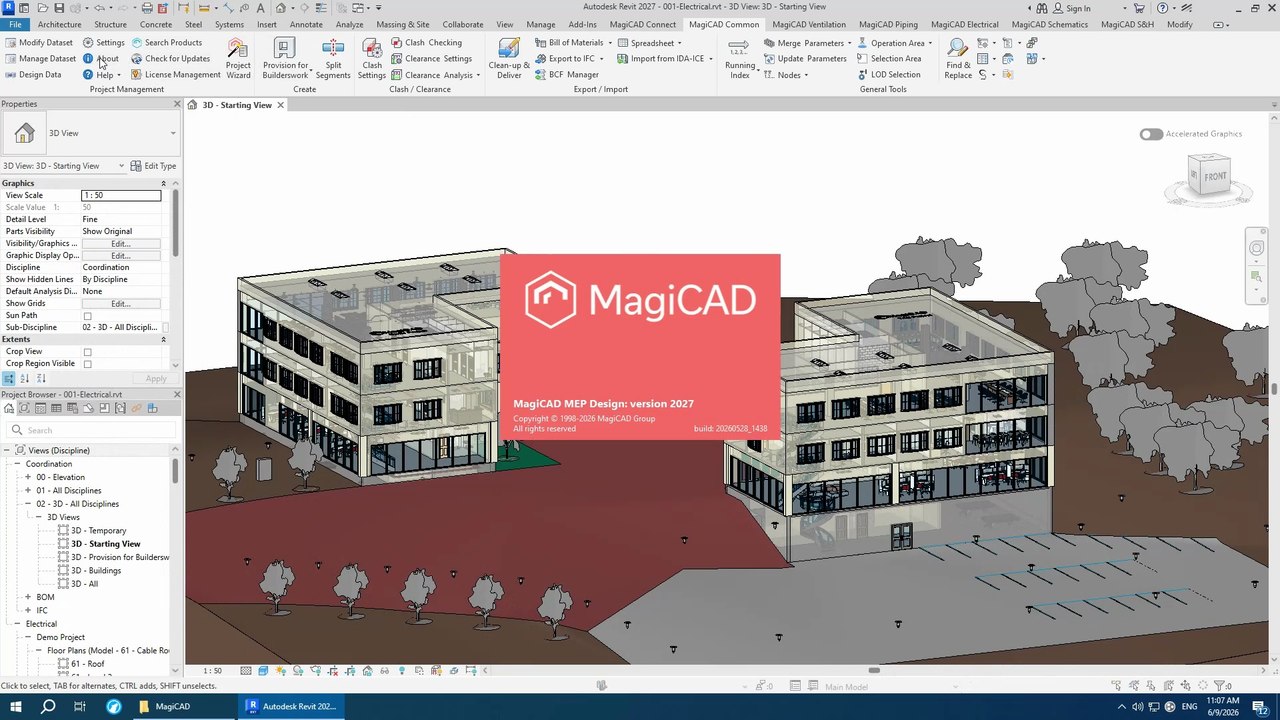Collapse the Electrical tree node
Image resolution: width=1280 pixels, height=720 pixels.
[17, 624]
